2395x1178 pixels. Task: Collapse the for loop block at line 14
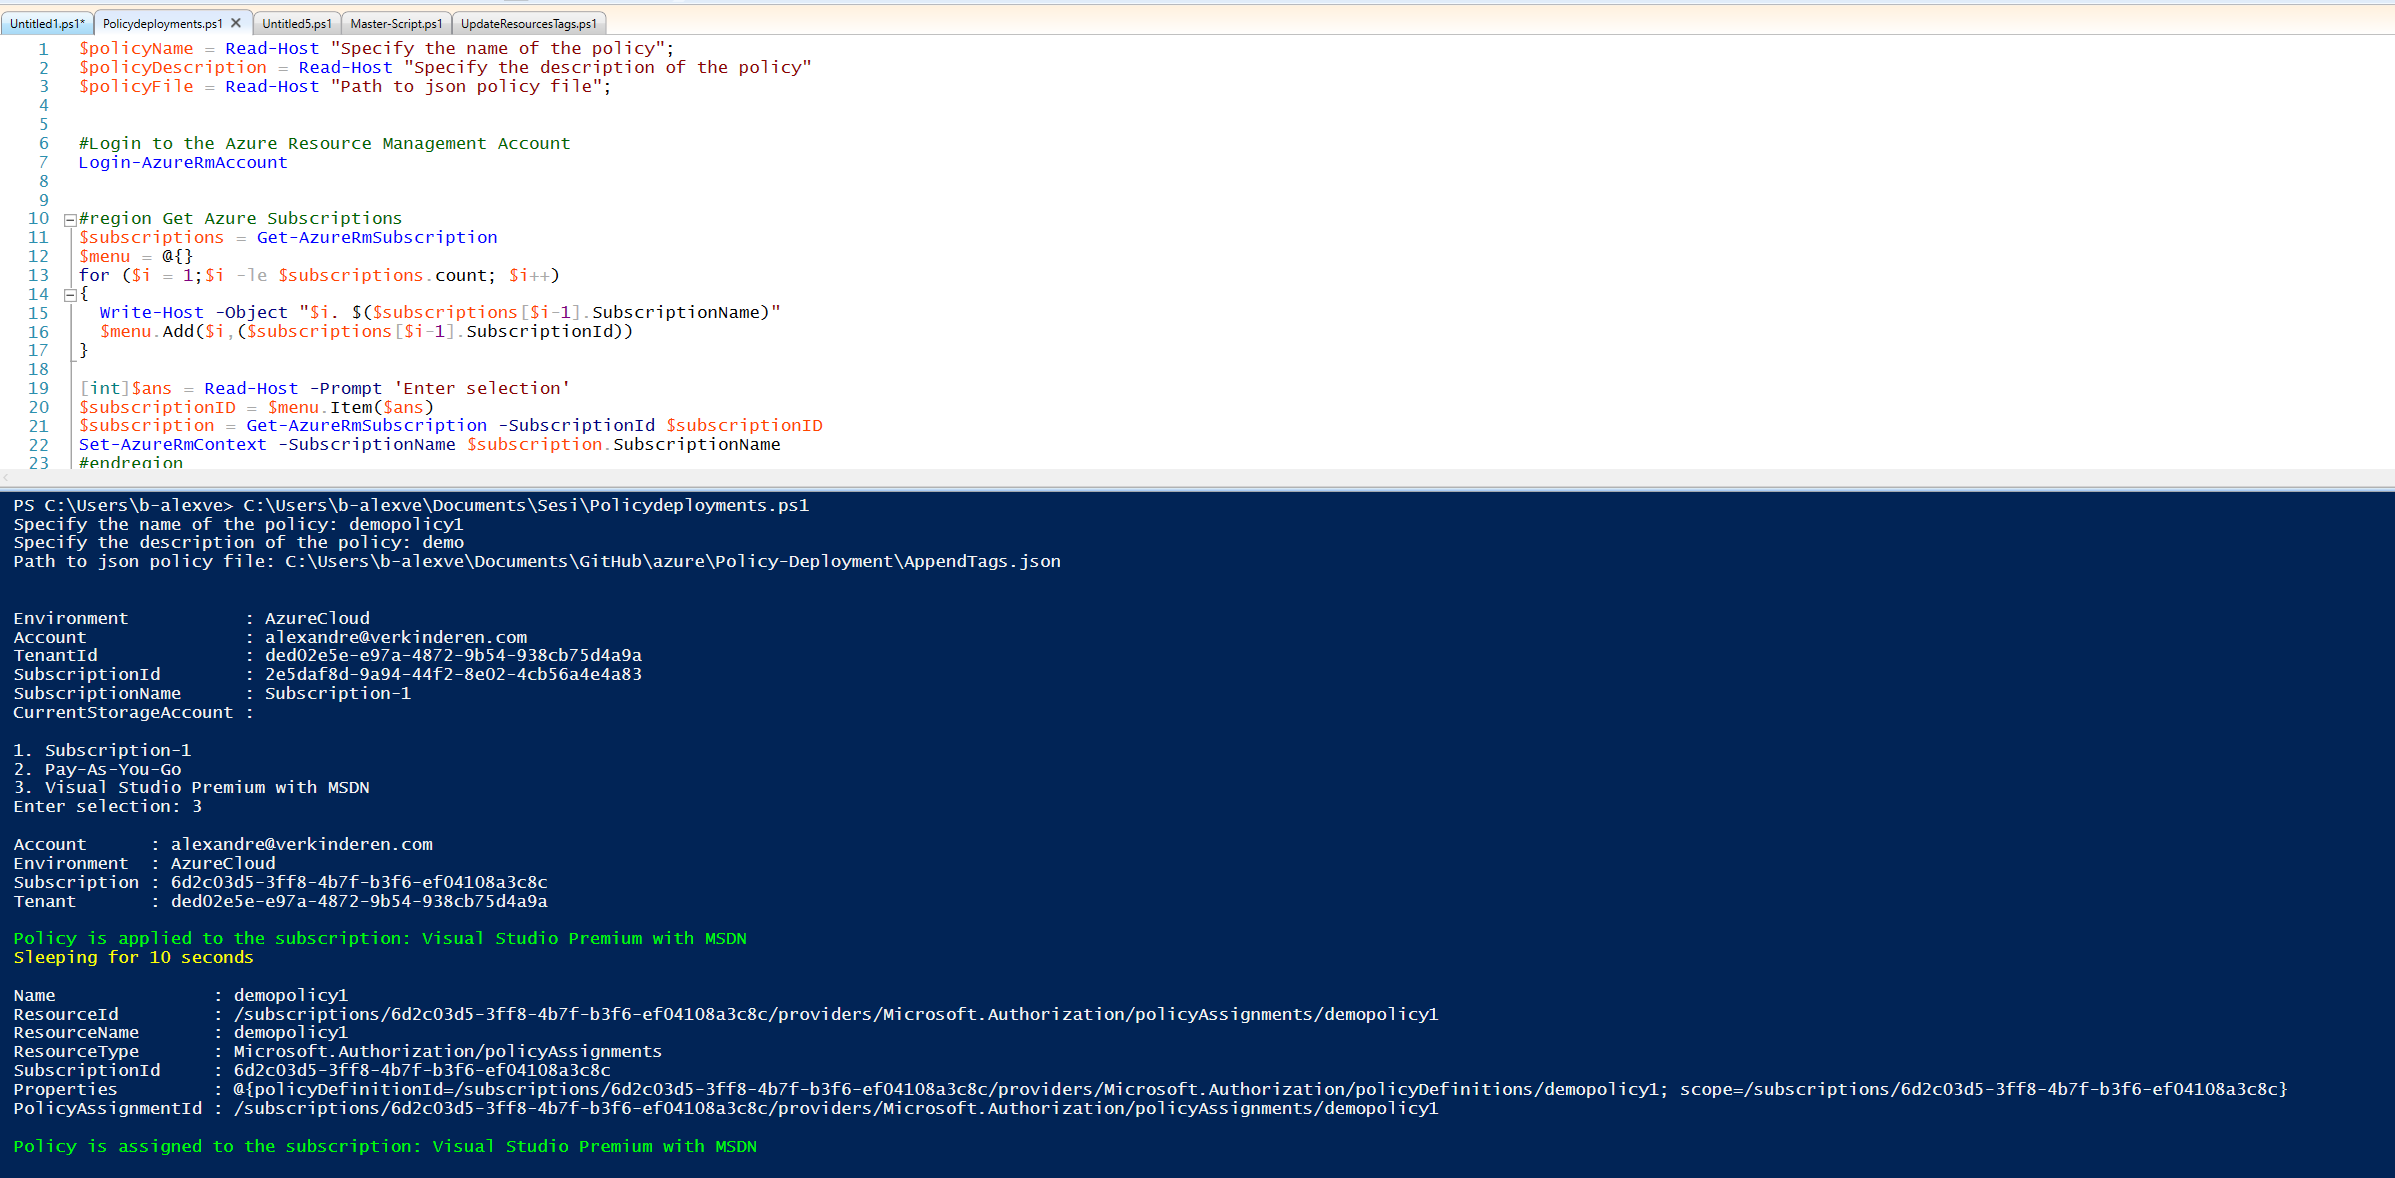(70, 295)
